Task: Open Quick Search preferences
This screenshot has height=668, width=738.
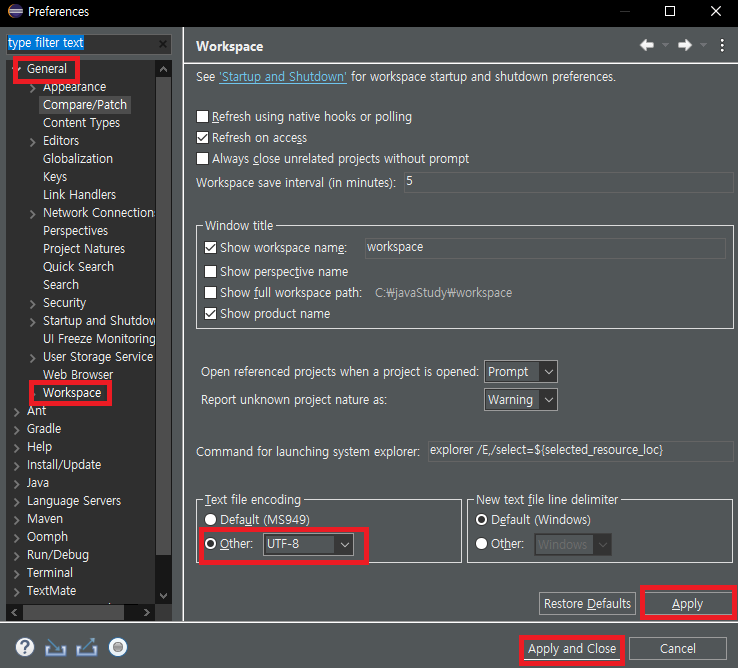Action: click(x=78, y=266)
